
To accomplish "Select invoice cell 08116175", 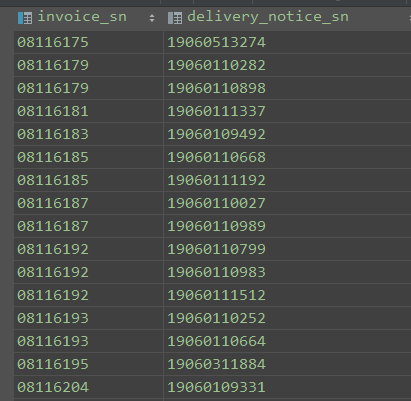I will pyautogui.click(x=89, y=42).
